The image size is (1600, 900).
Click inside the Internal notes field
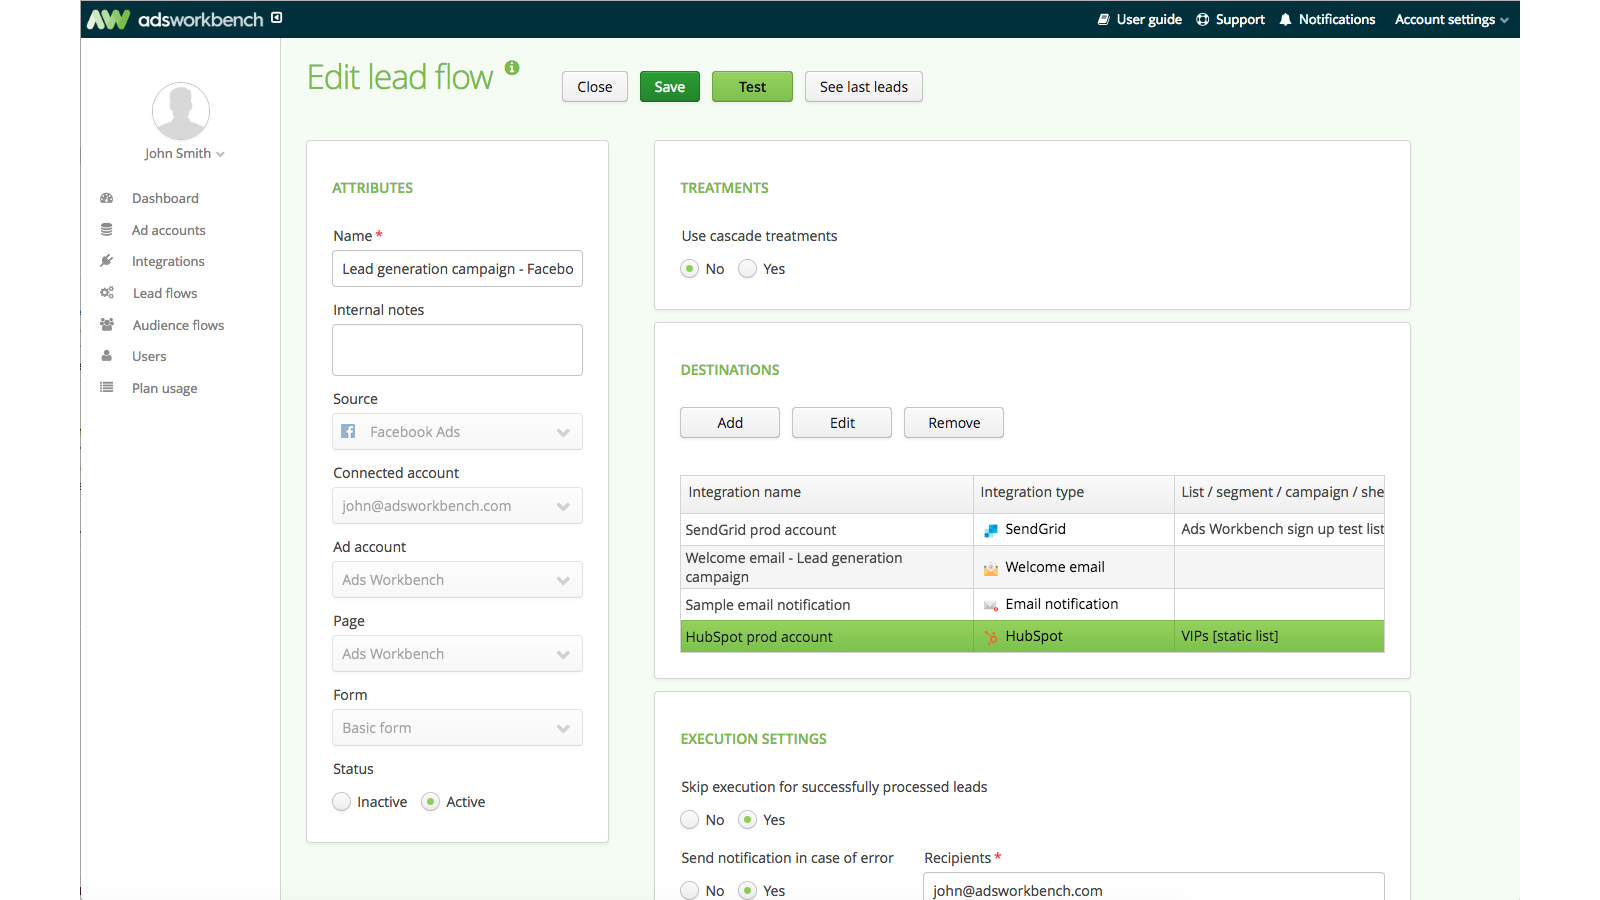click(457, 350)
